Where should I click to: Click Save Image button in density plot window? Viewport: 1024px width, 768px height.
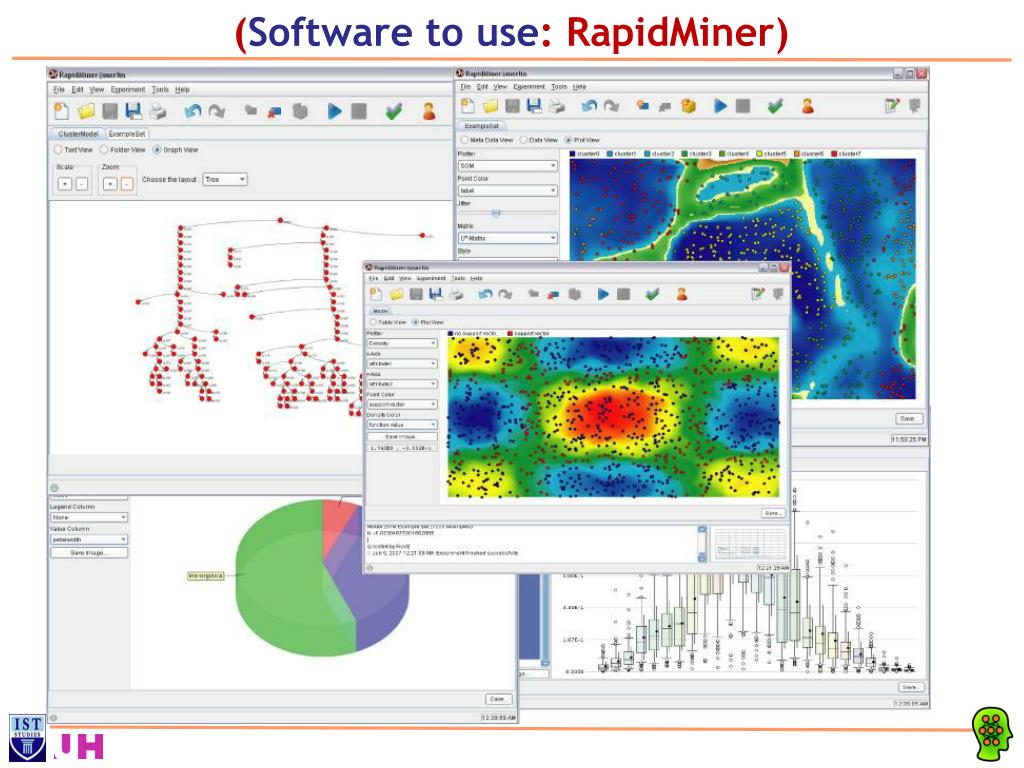[402, 436]
